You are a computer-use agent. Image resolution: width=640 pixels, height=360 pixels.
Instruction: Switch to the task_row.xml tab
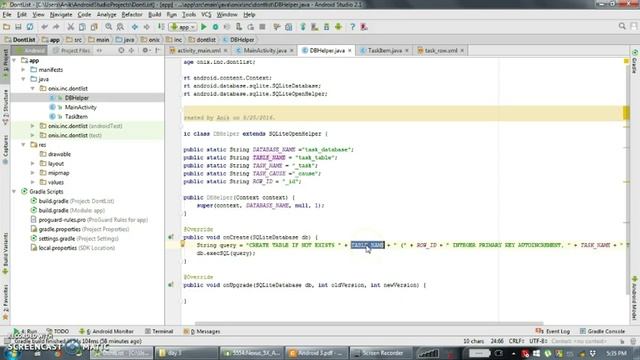[x=441, y=51]
